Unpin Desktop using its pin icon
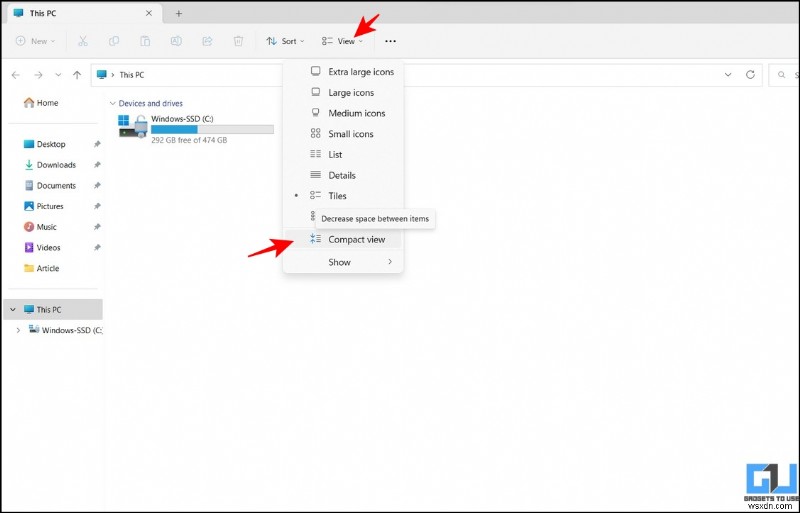 97,144
